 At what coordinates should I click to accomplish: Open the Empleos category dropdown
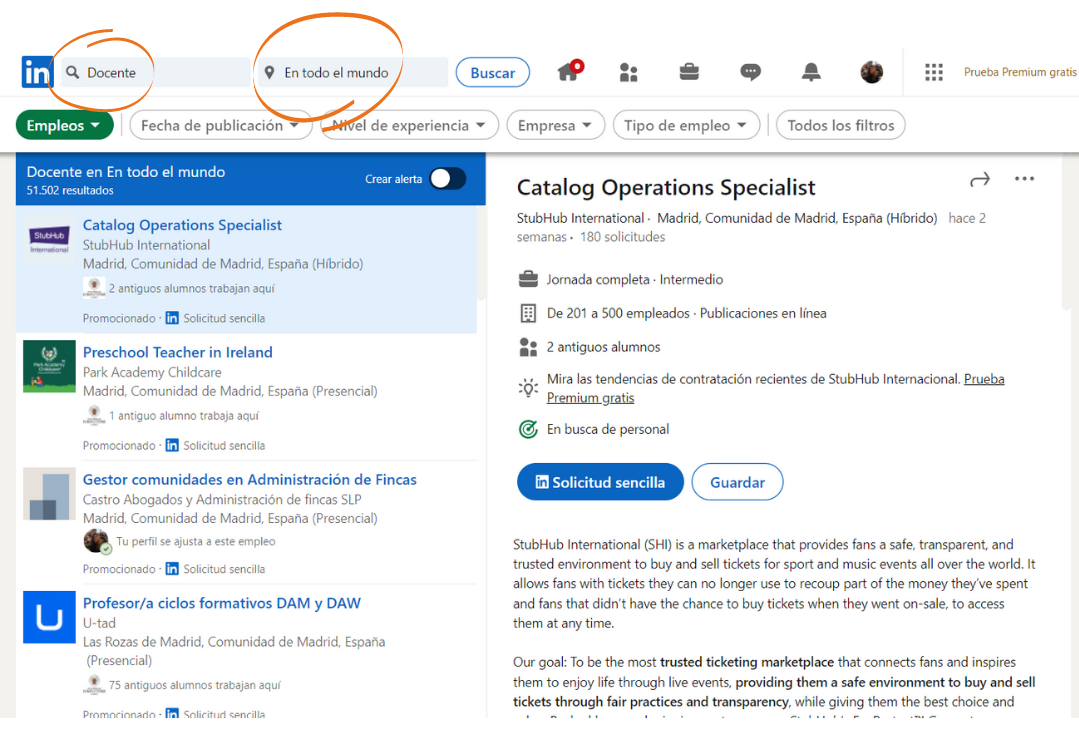(x=64, y=125)
